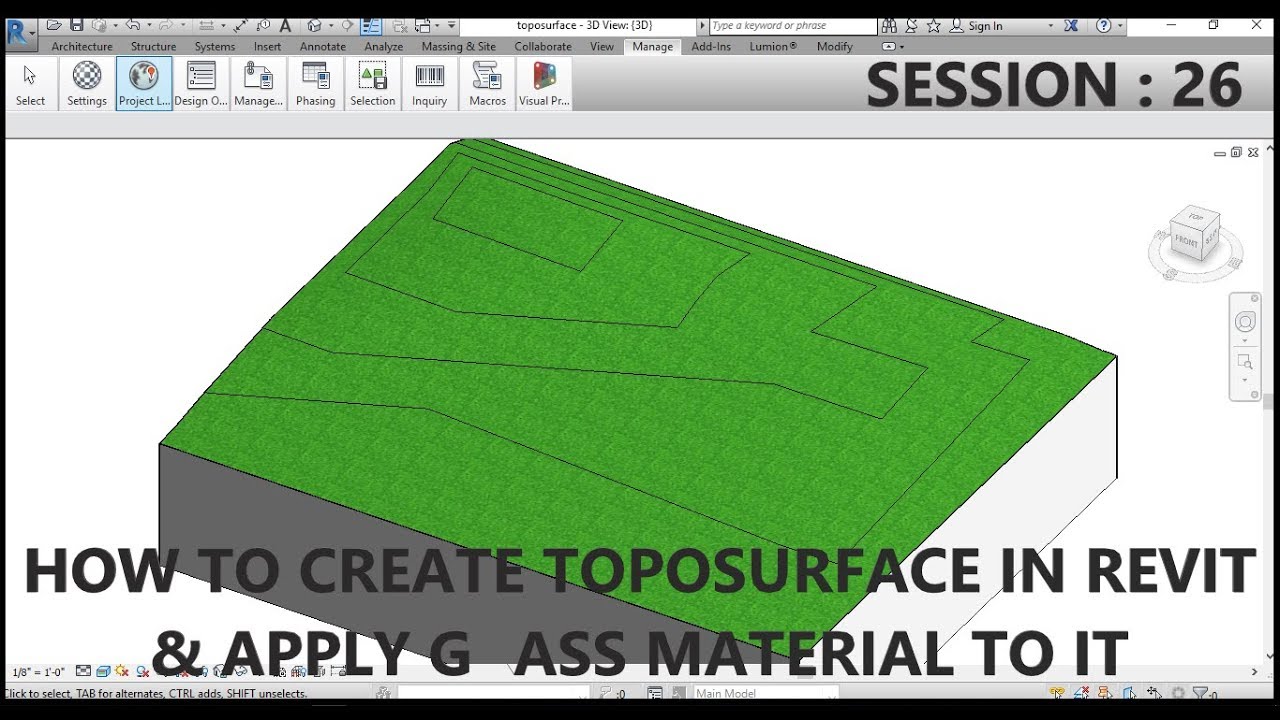Screen dimensions: 1280x720
Task: Open the Phasing panel
Action: [316, 83]
